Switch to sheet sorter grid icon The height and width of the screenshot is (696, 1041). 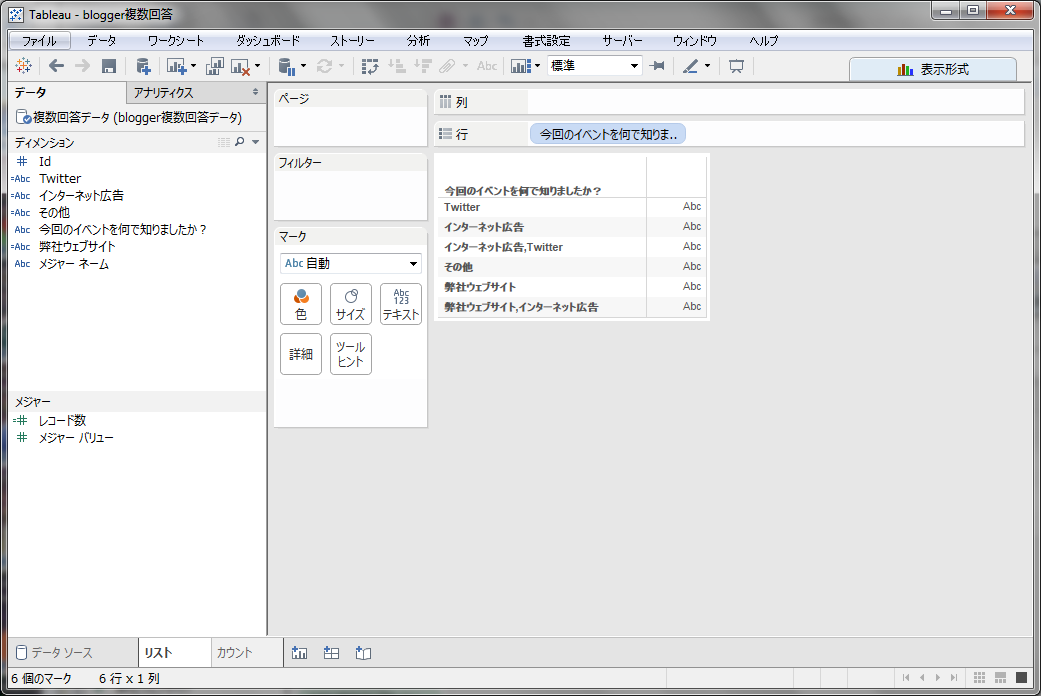(979, 677)
